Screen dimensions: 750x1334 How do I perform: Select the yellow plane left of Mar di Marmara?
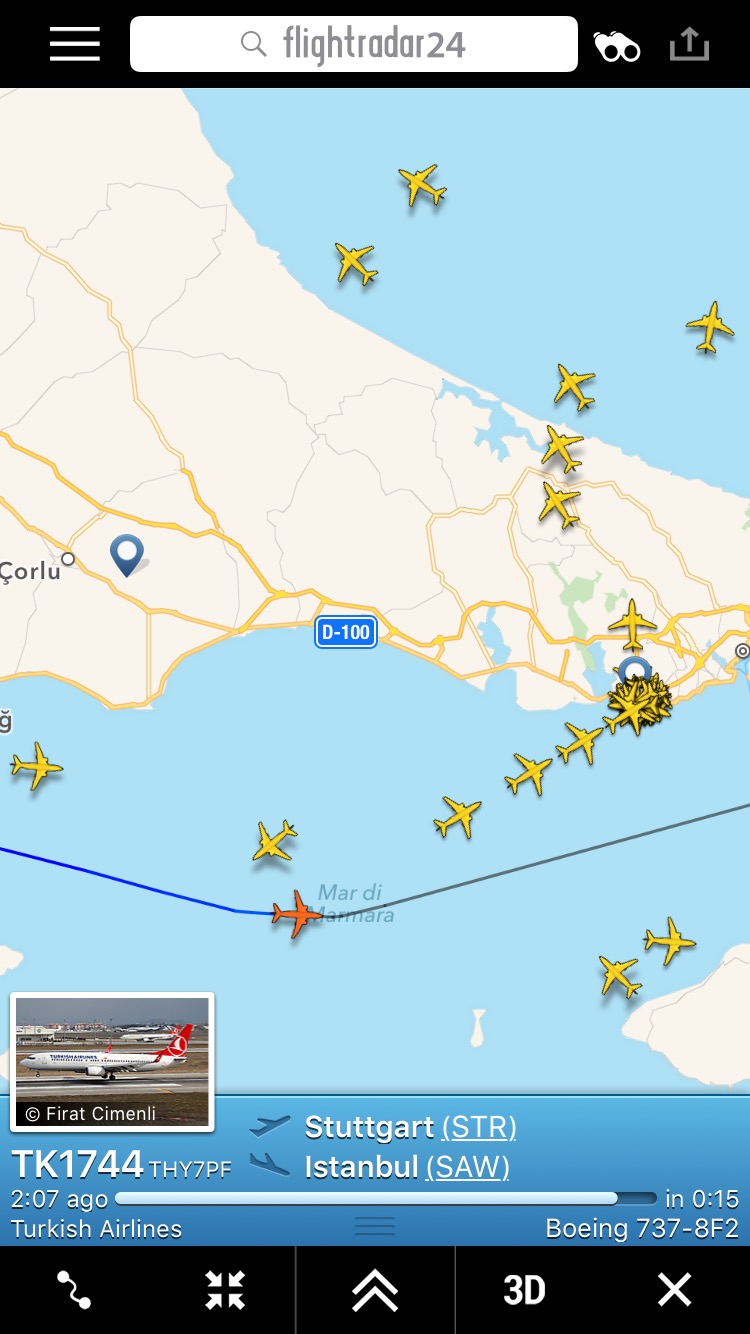tap(273, 841)
